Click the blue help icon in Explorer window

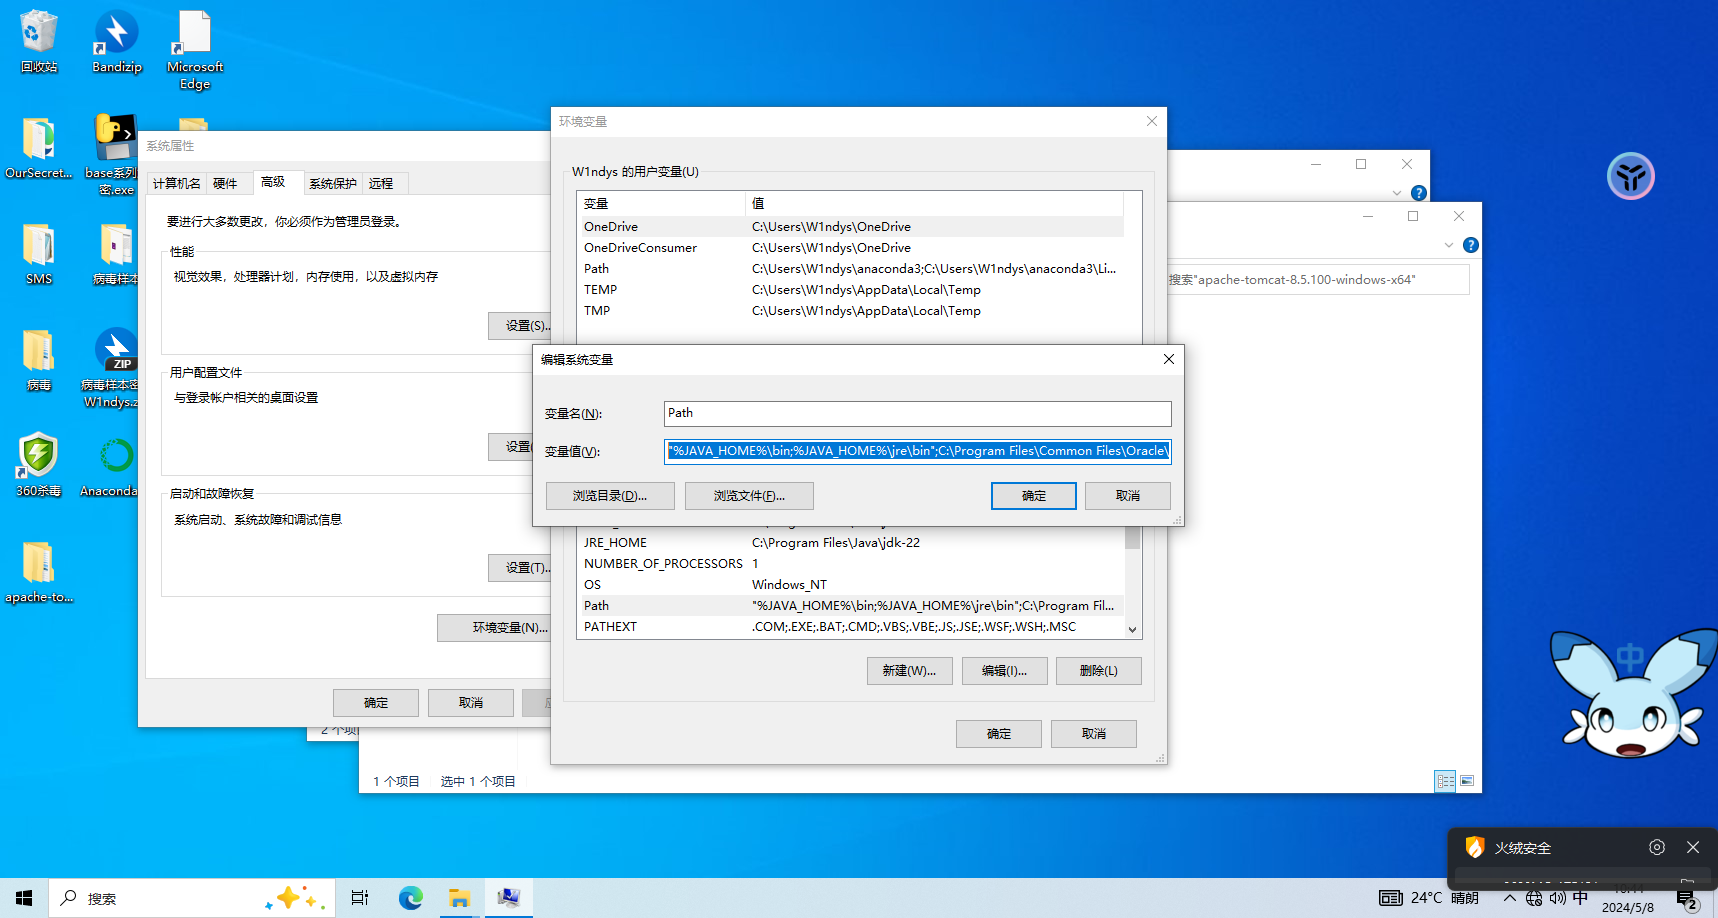(1470, 245)
